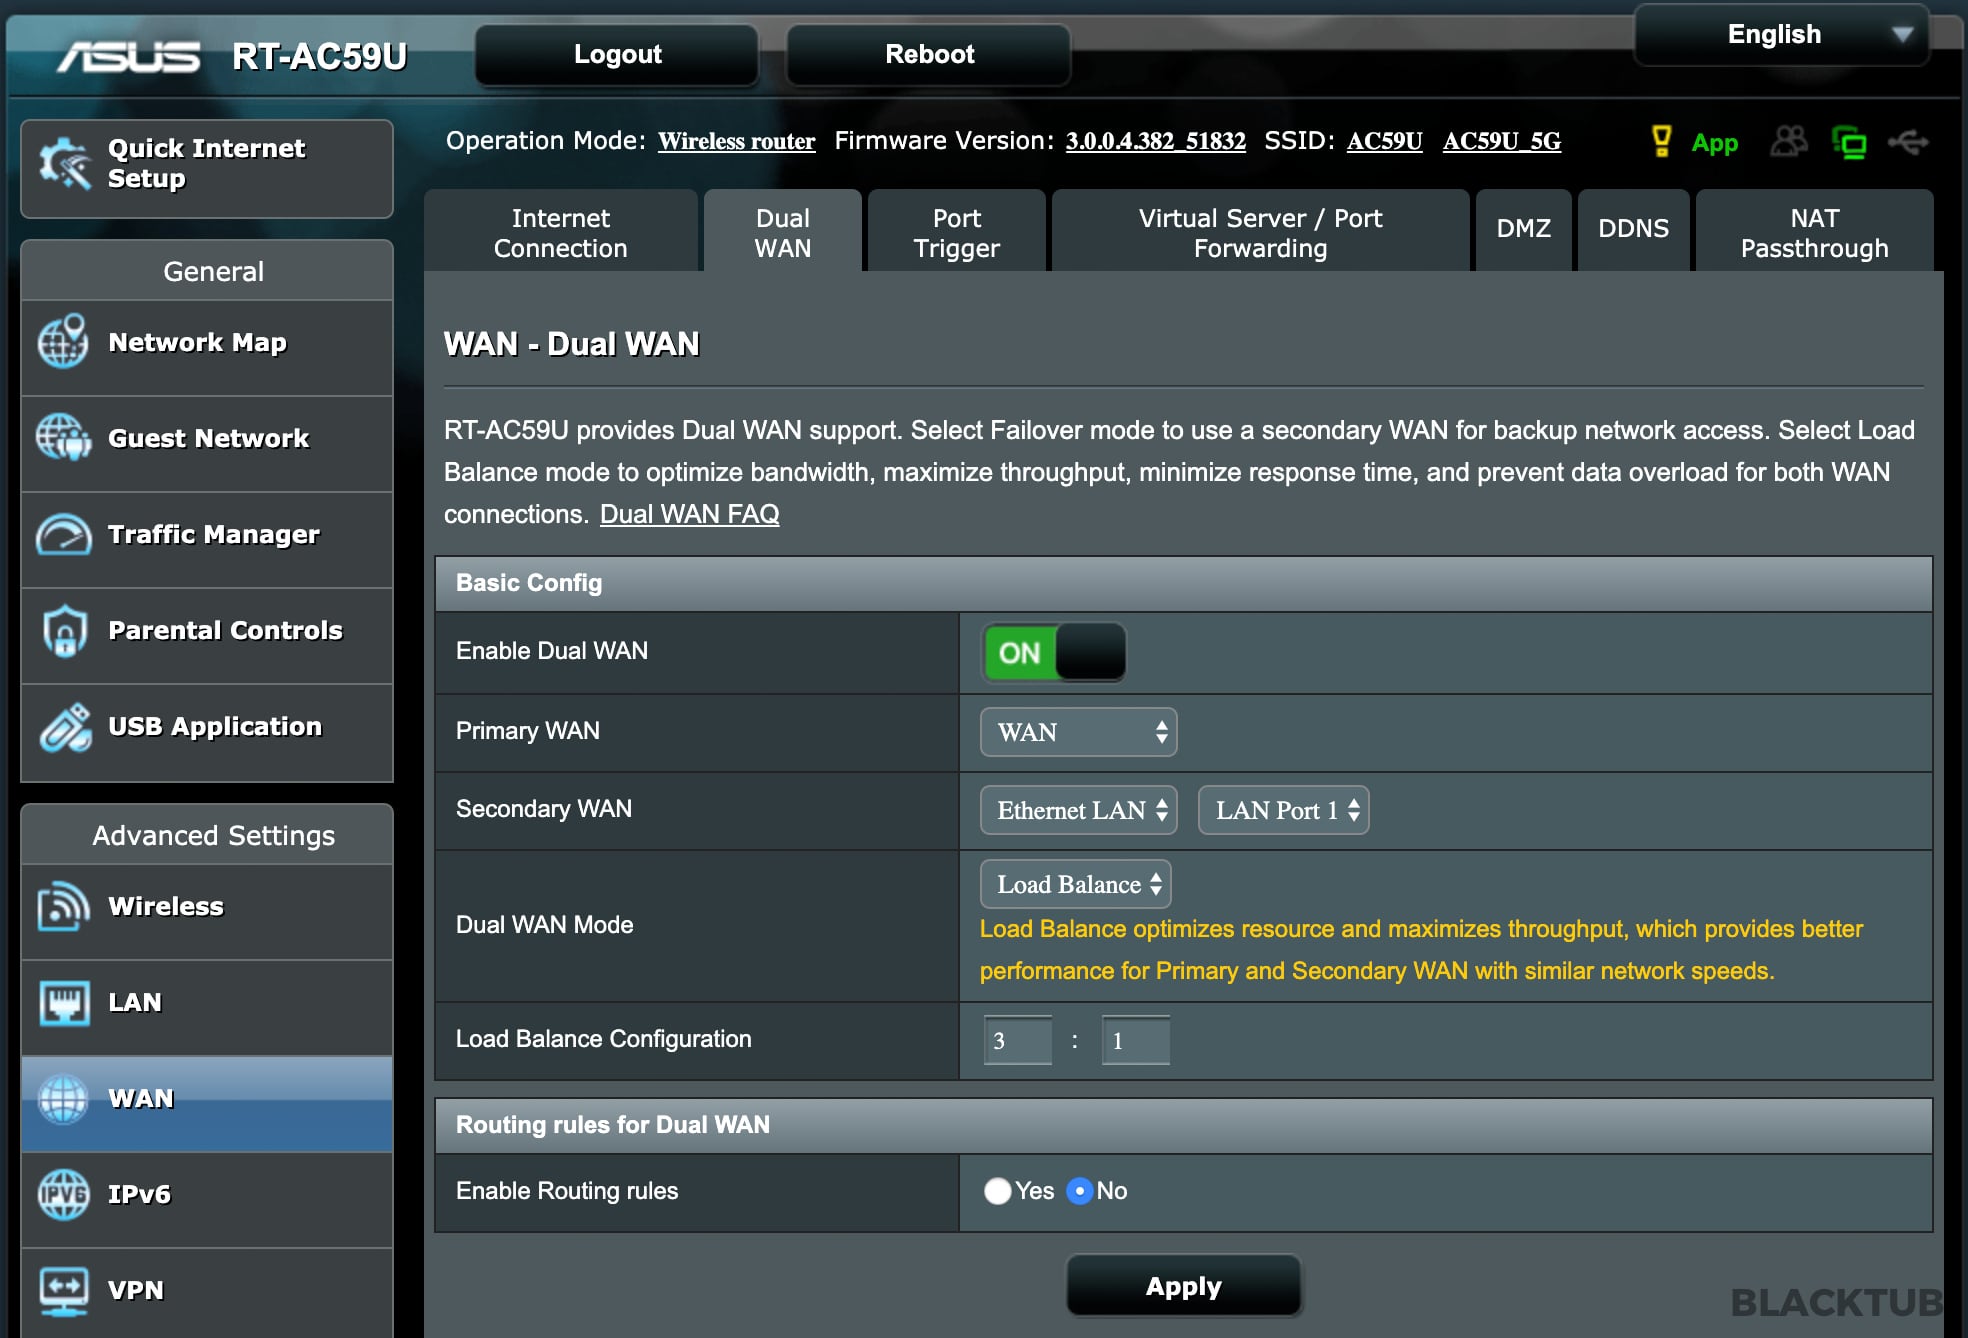1968x1338 pixels.
Task: Select No for Enable Routing rules
Action: pyautogui.click(x=1078, y=1190)
